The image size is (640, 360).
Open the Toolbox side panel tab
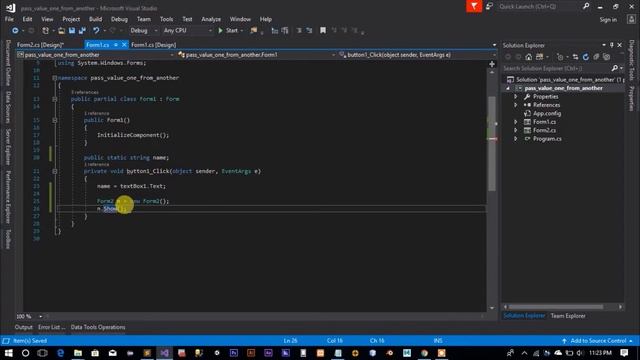[x=8, y=239]
